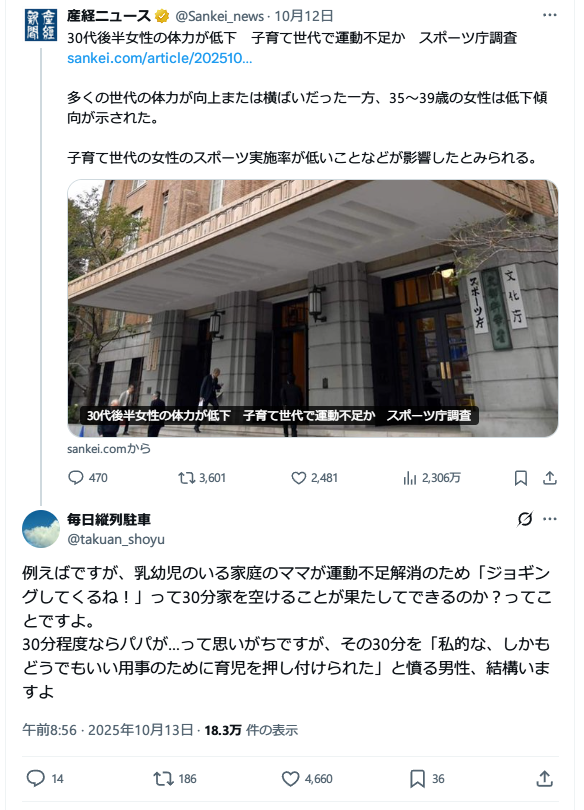
Task: Open the sankei.com article link
Action: point(160,58)
